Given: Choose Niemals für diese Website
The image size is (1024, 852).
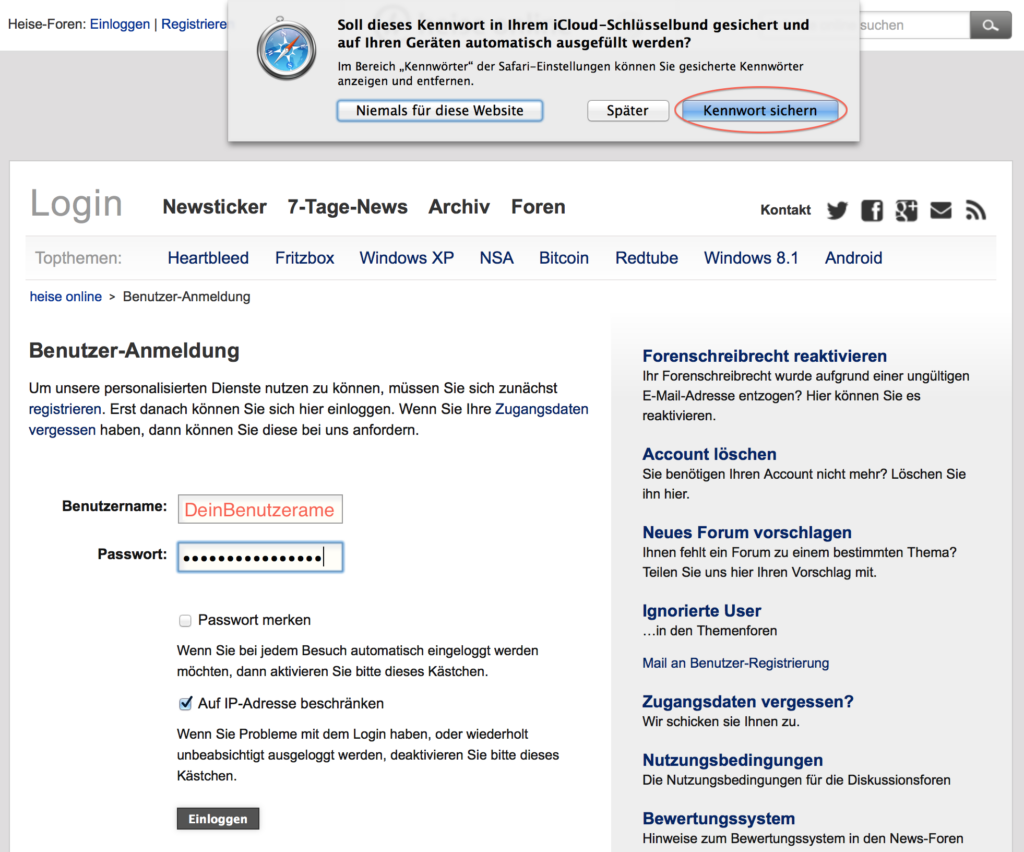Looking at the screenshot, I should pos(440,110).
